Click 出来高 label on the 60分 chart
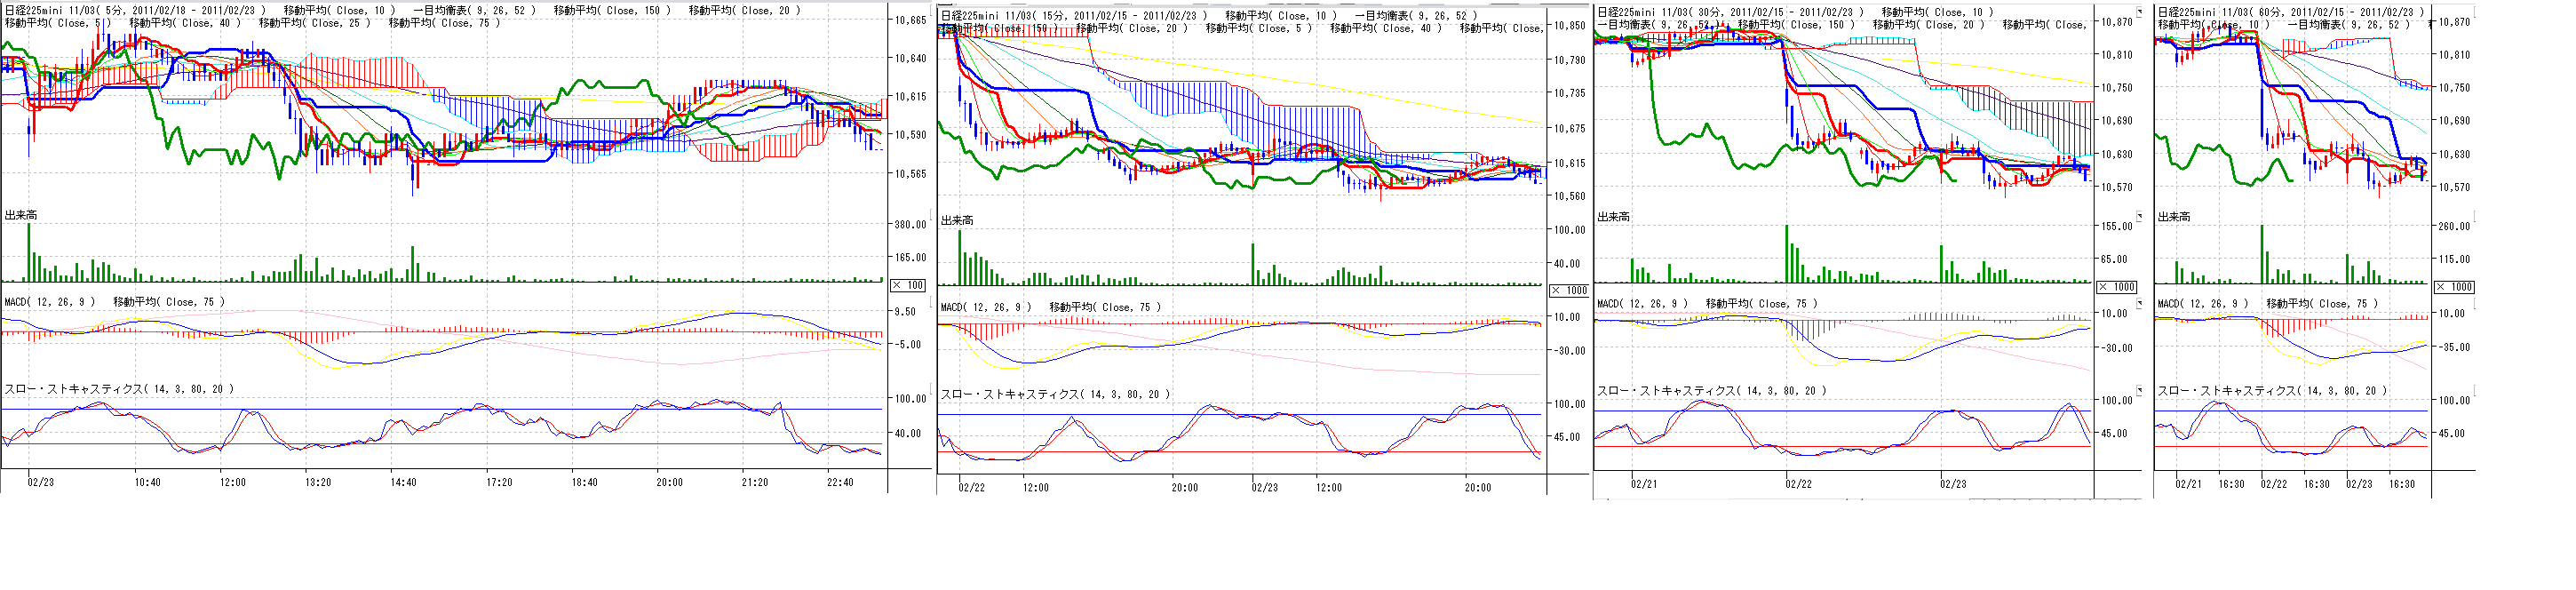The height and width of the screenshot is (590, 2576). click(x=2173, y=217)
